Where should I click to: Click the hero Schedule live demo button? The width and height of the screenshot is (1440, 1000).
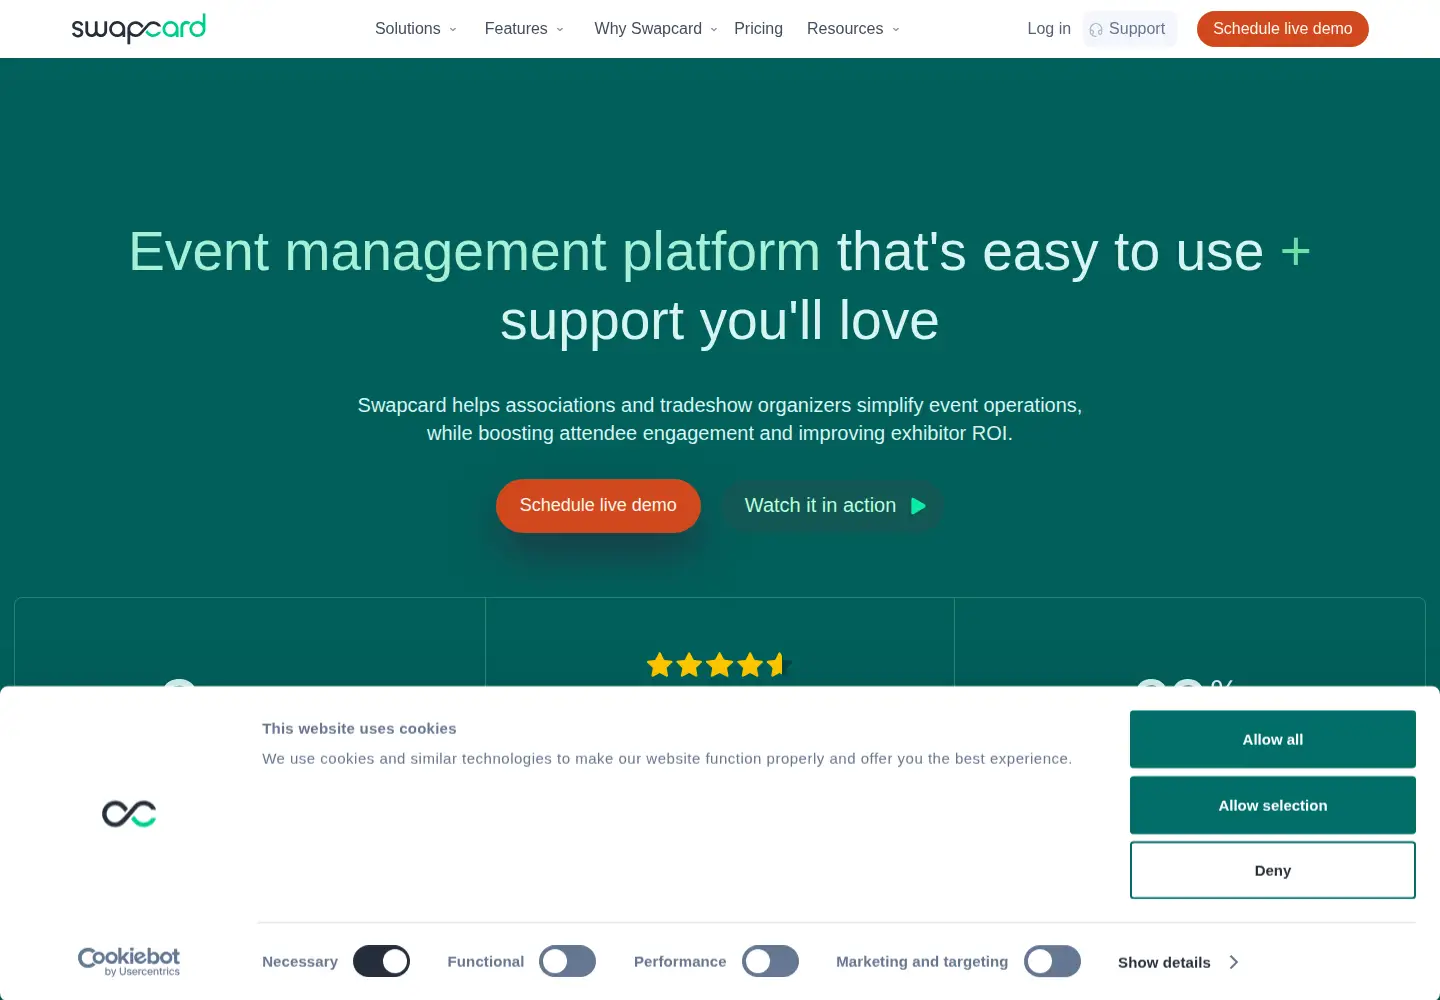(x=598, y=506)
